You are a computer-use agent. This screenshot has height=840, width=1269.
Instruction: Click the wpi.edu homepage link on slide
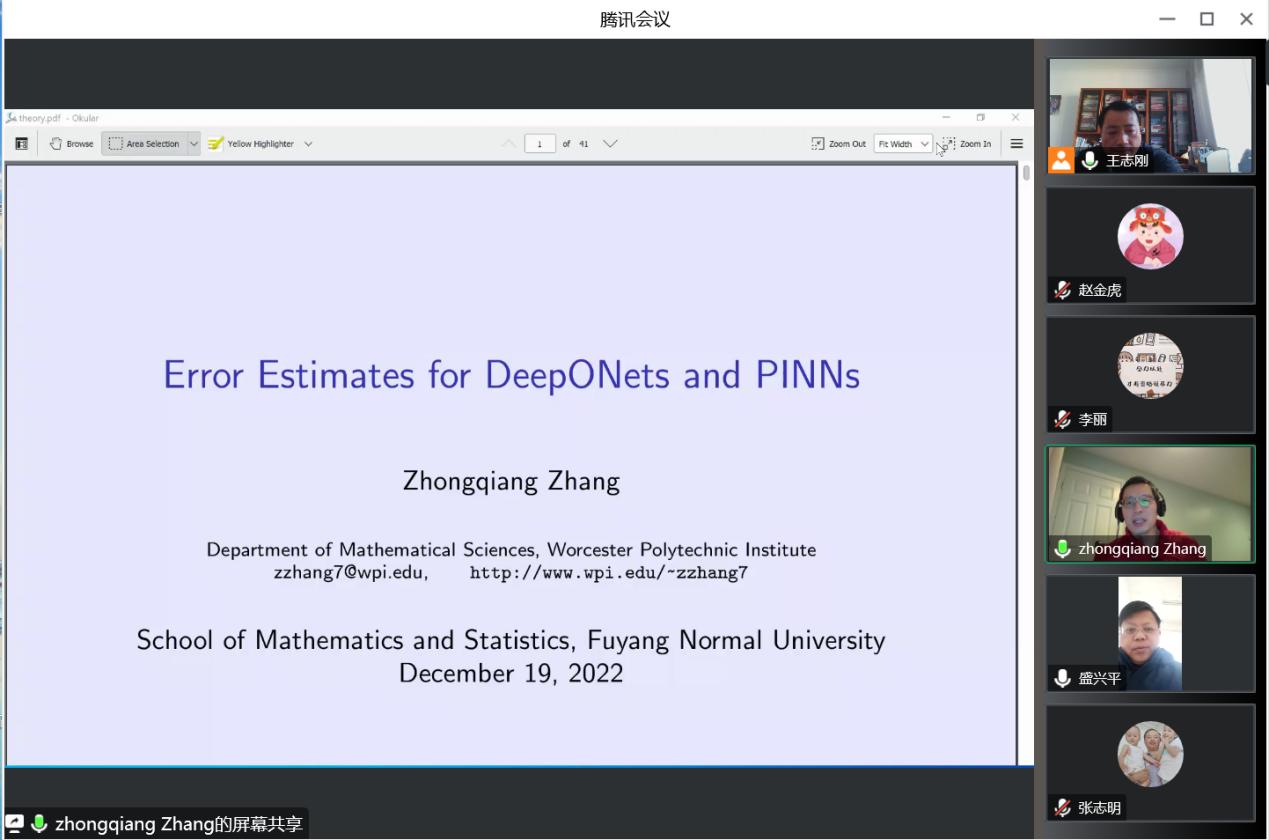pos(608,573)
